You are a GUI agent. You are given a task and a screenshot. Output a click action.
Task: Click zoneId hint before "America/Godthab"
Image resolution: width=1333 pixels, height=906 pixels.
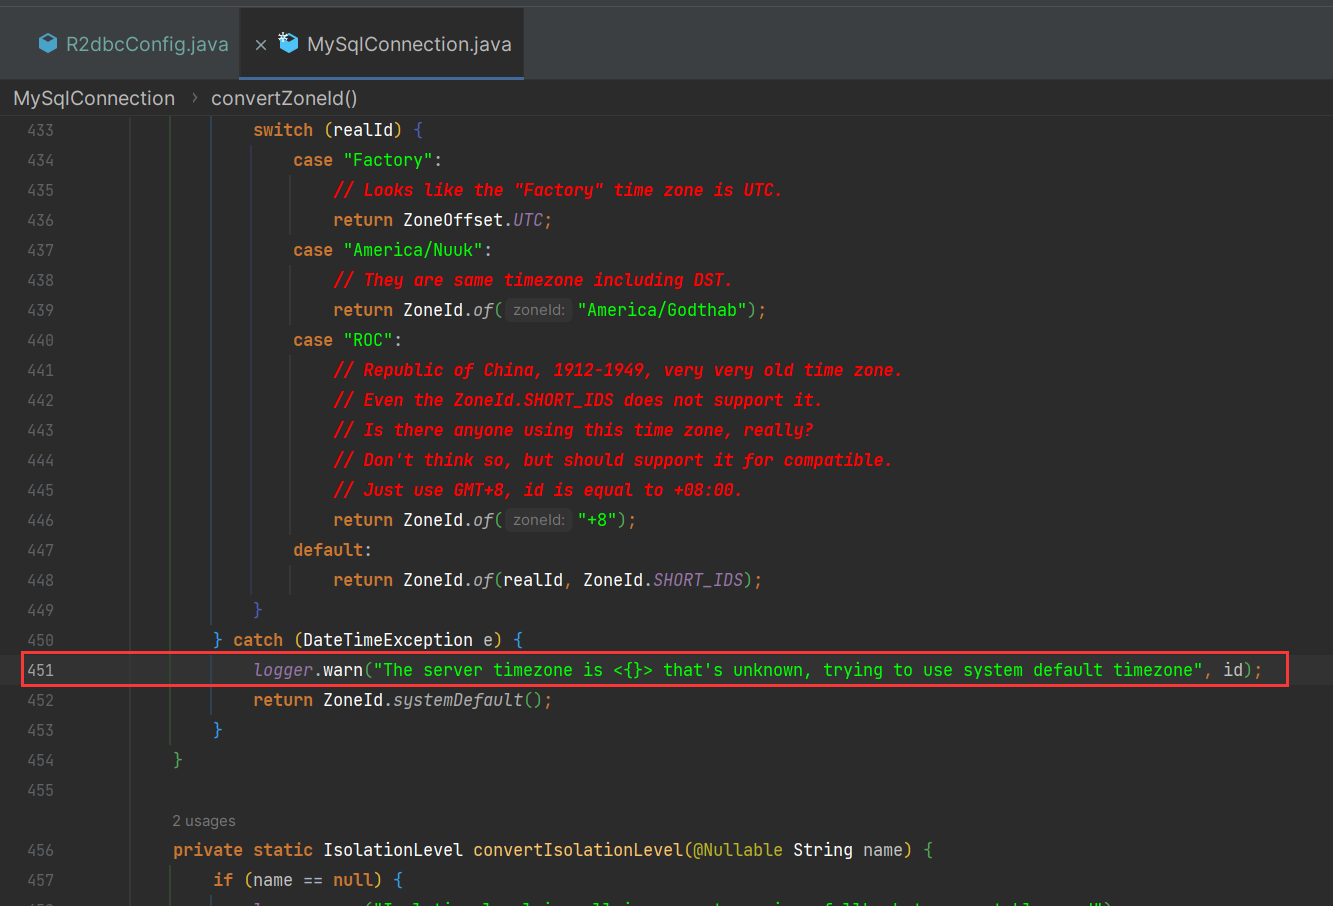click(538, 310)
